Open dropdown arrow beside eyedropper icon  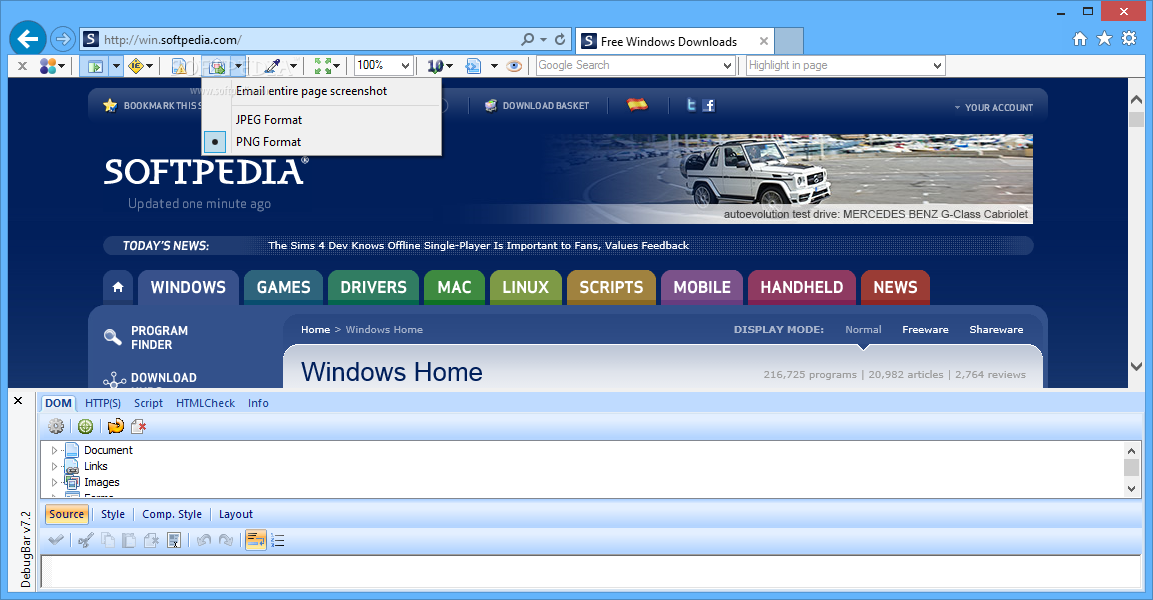pos(293,66)
